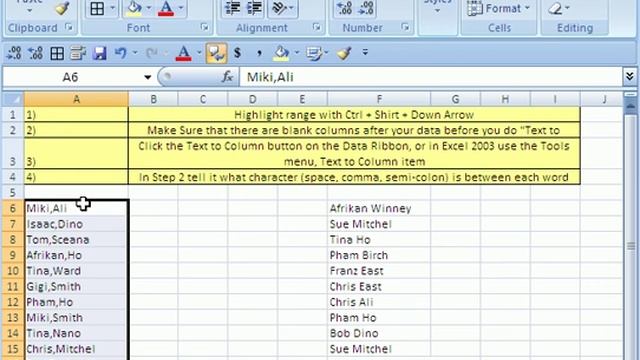Open the Format dropdown in Cells group
The width and height of the screenshot is (640, 360).
(498, 8)
